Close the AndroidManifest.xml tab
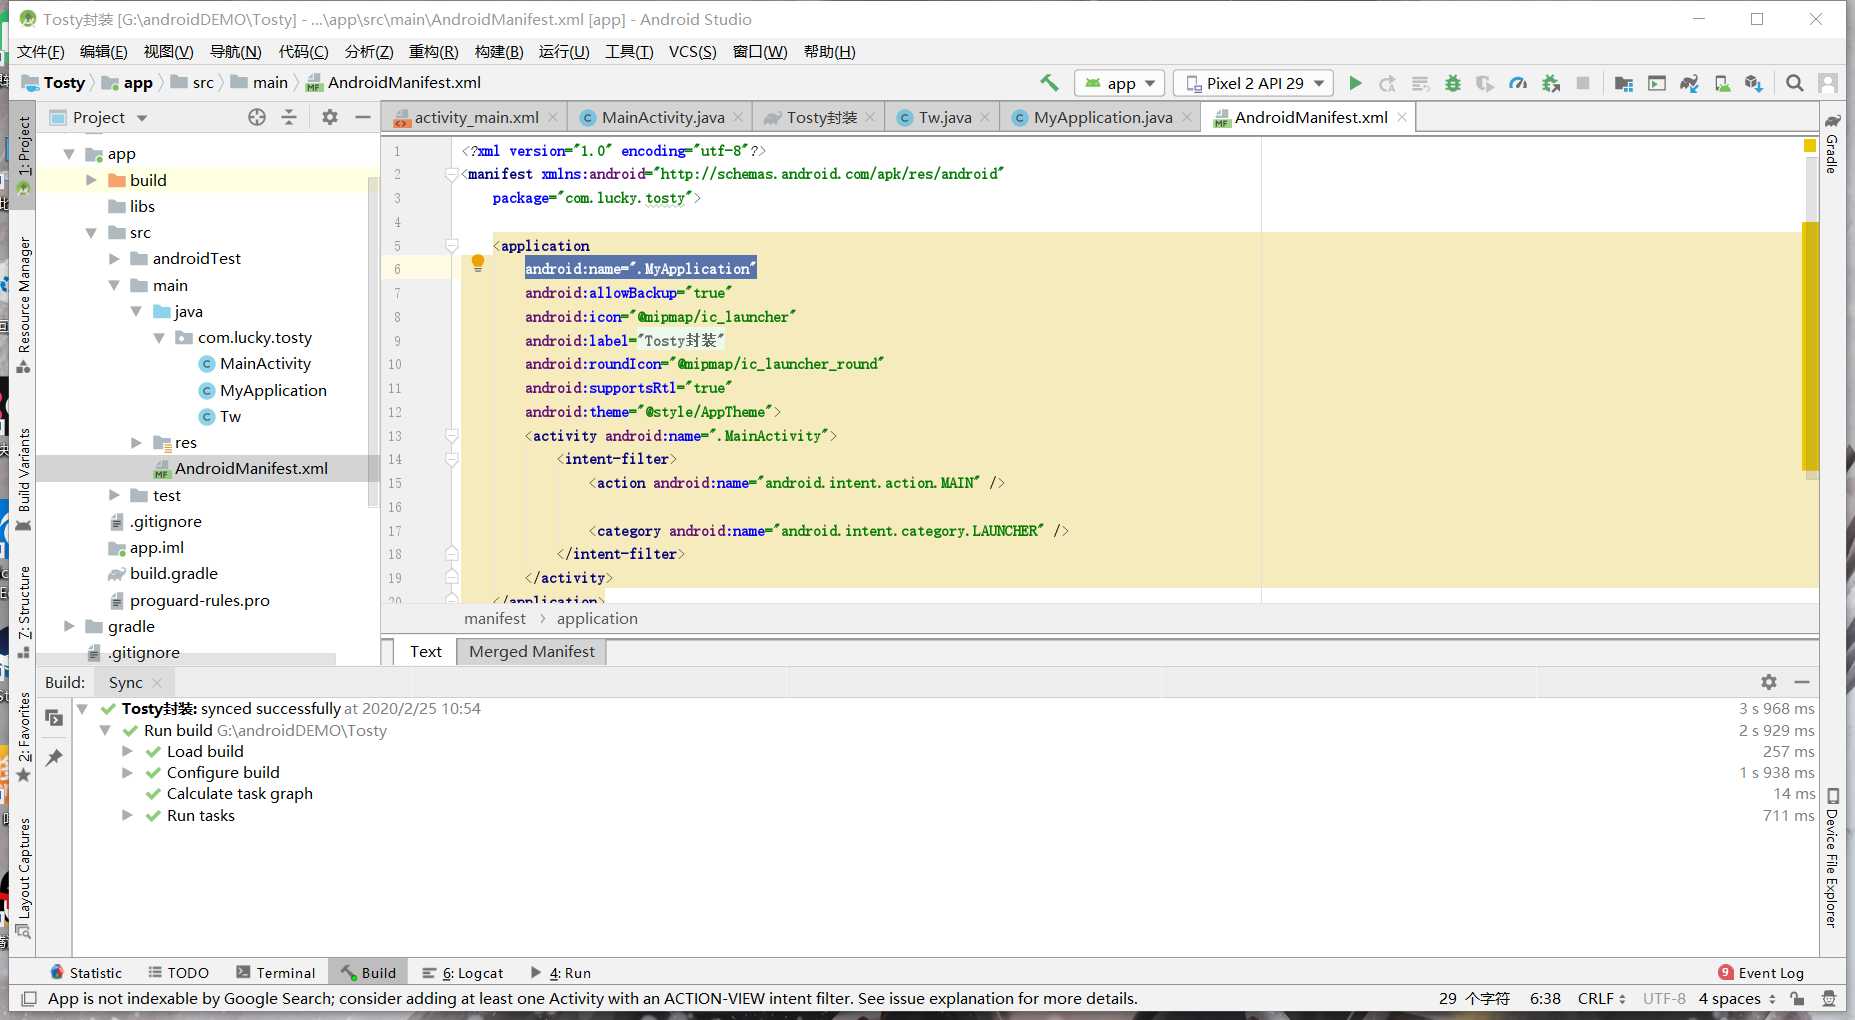1855x1020 pixels. 1402,117
